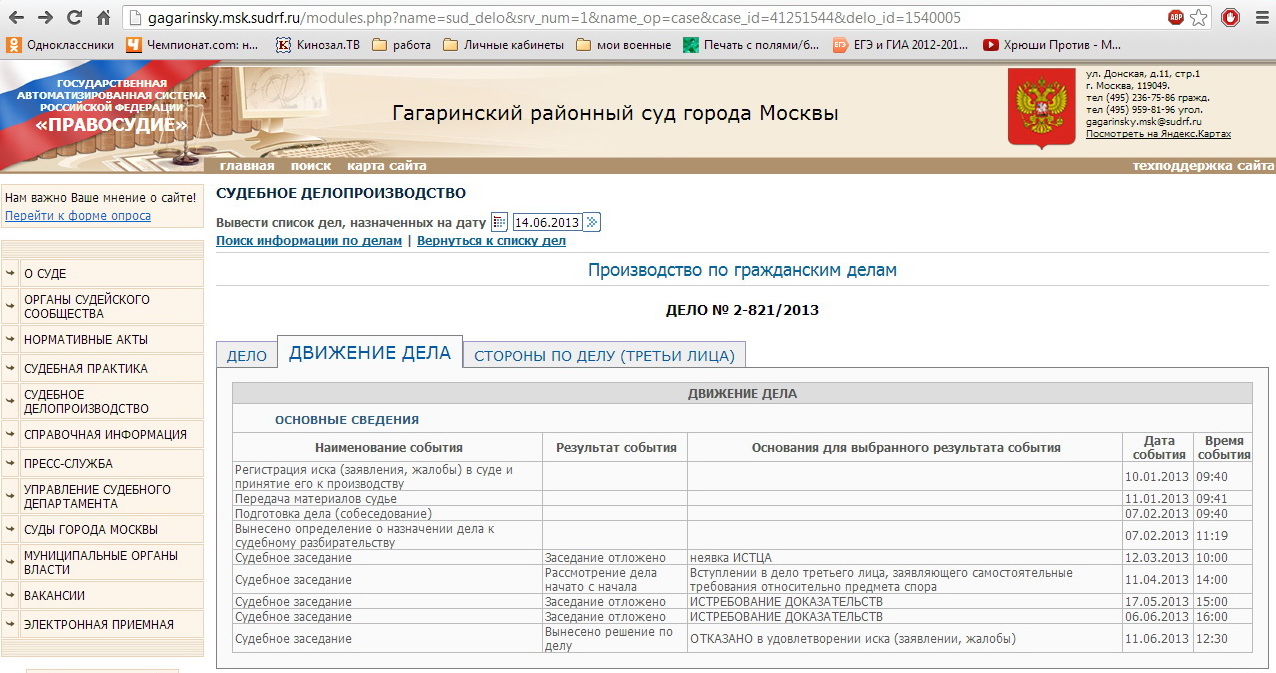The width and height of the screenshot is (1276, 673).
Task: Open the Adblock Plus extension icon
Action: 1176,18
